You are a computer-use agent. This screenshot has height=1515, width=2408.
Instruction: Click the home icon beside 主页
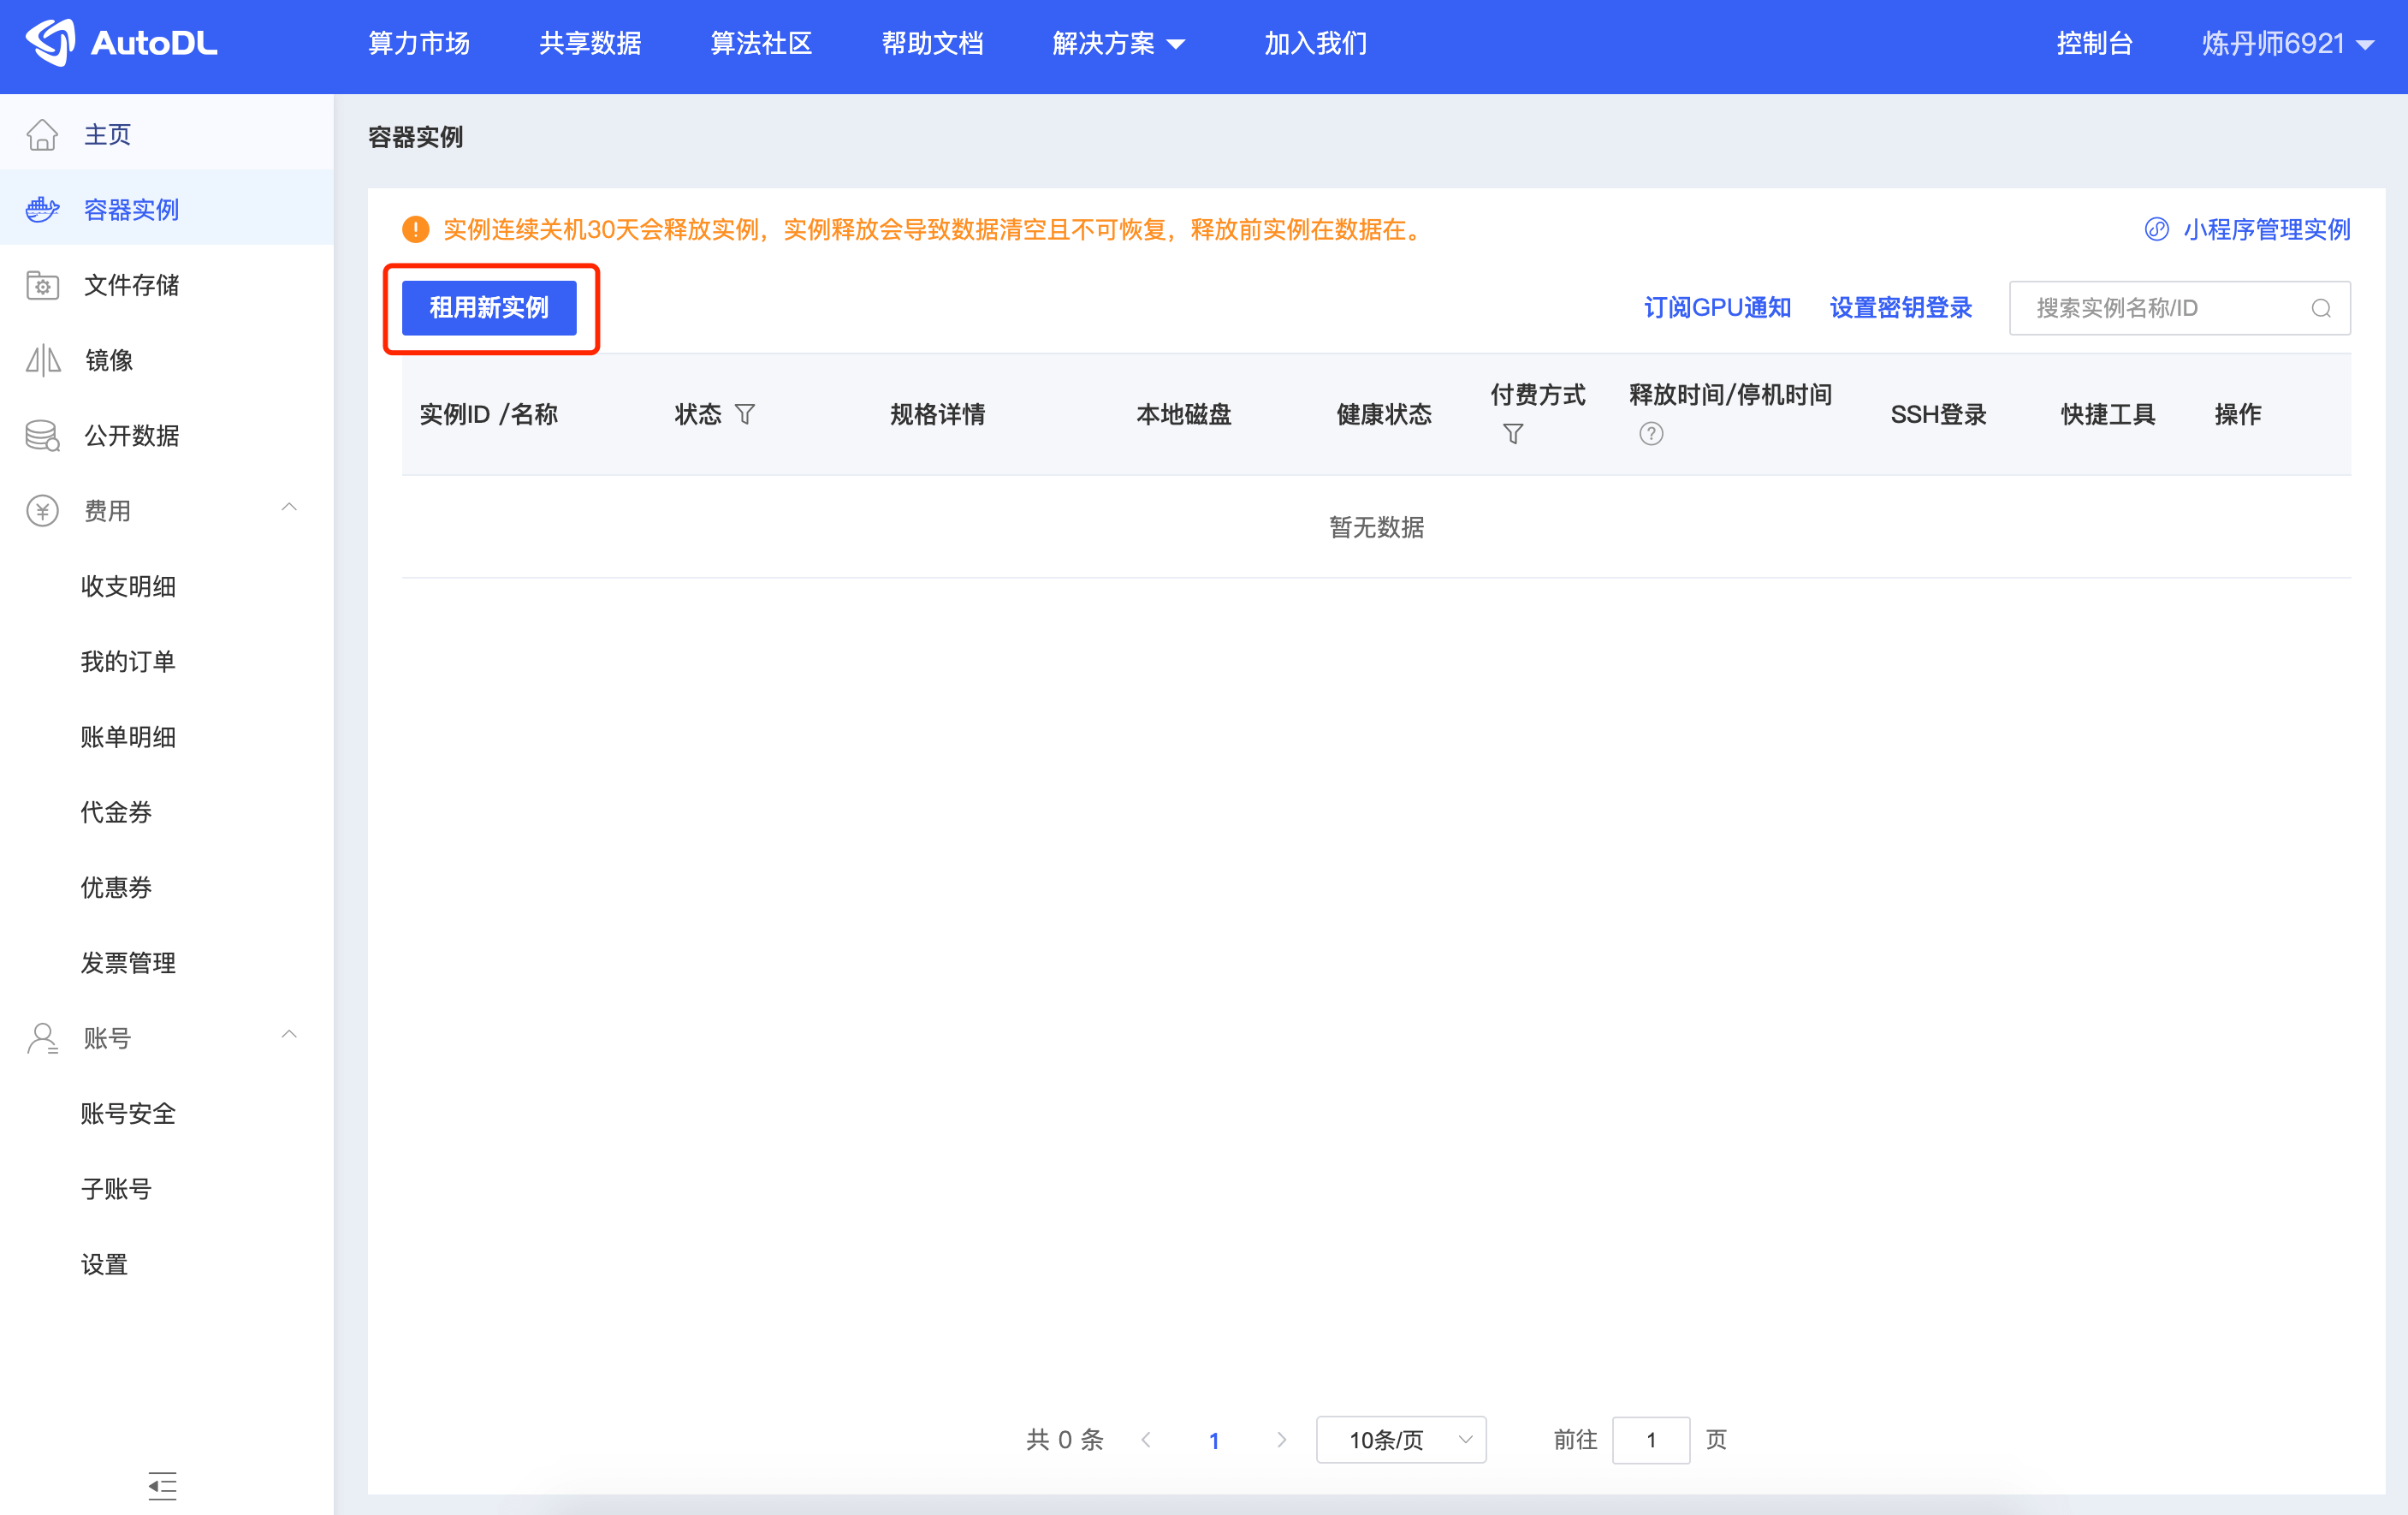[x=42, y=134]
